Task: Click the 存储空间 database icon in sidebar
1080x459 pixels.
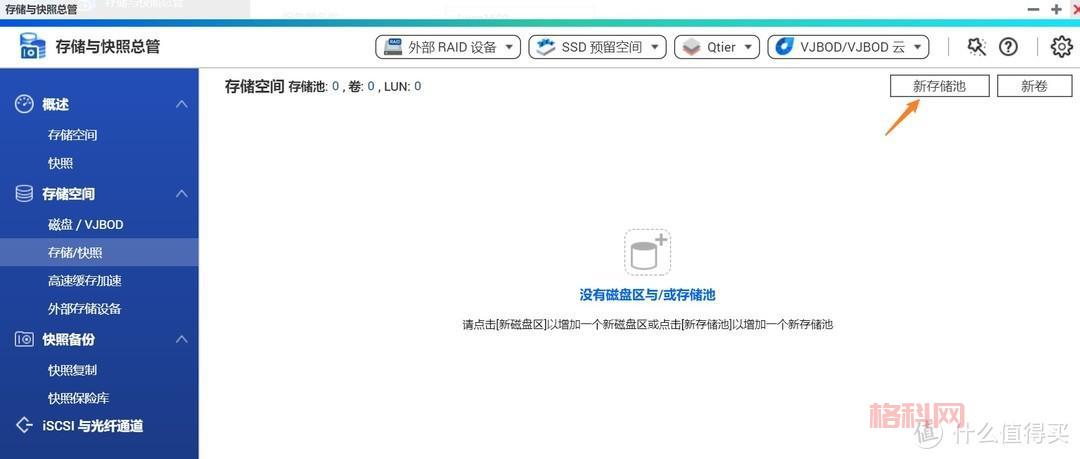Action: coord(24,194)
